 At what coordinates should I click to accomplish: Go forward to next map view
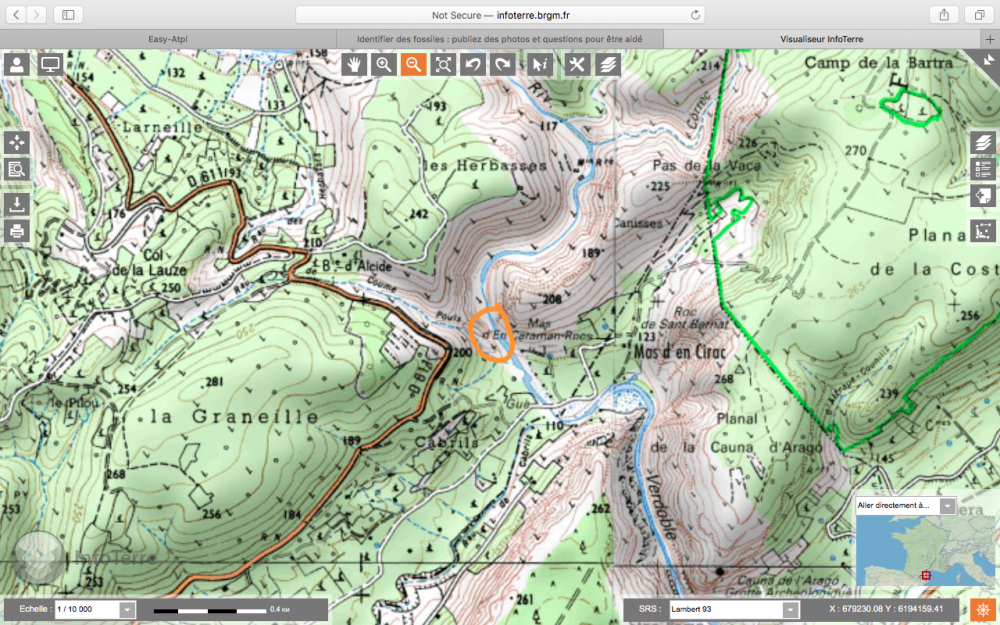[x=503, y=65]
